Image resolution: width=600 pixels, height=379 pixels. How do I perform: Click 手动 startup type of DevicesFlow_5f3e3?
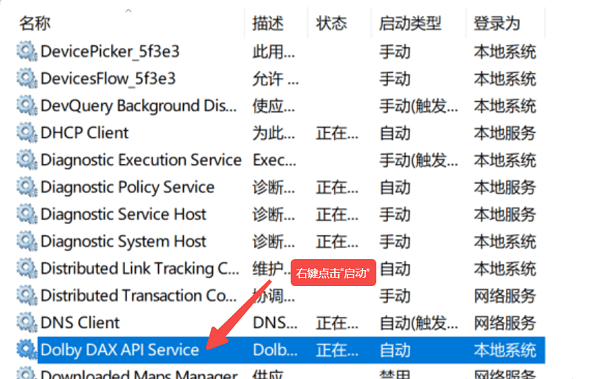click(x=395, y=79)
